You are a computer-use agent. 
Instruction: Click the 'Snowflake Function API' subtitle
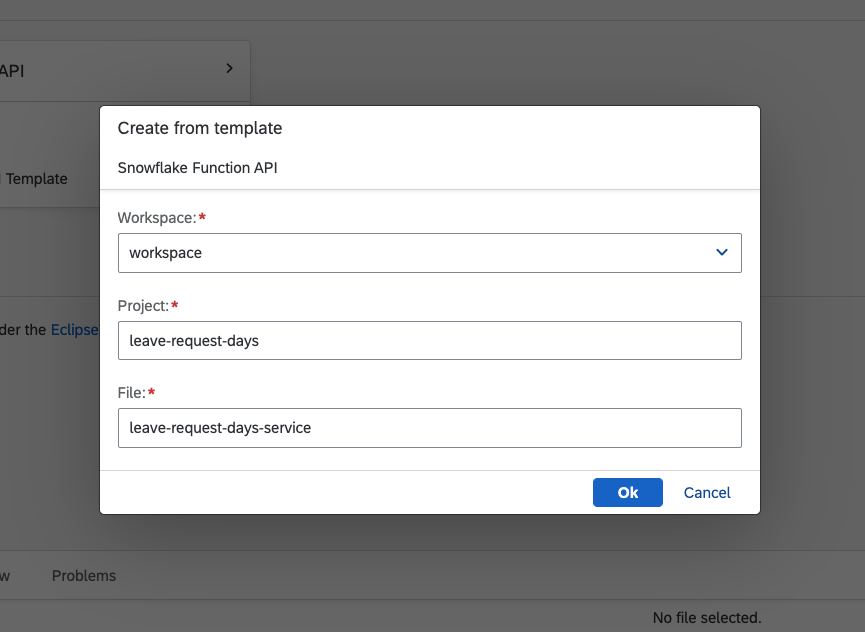pos(197,168)
